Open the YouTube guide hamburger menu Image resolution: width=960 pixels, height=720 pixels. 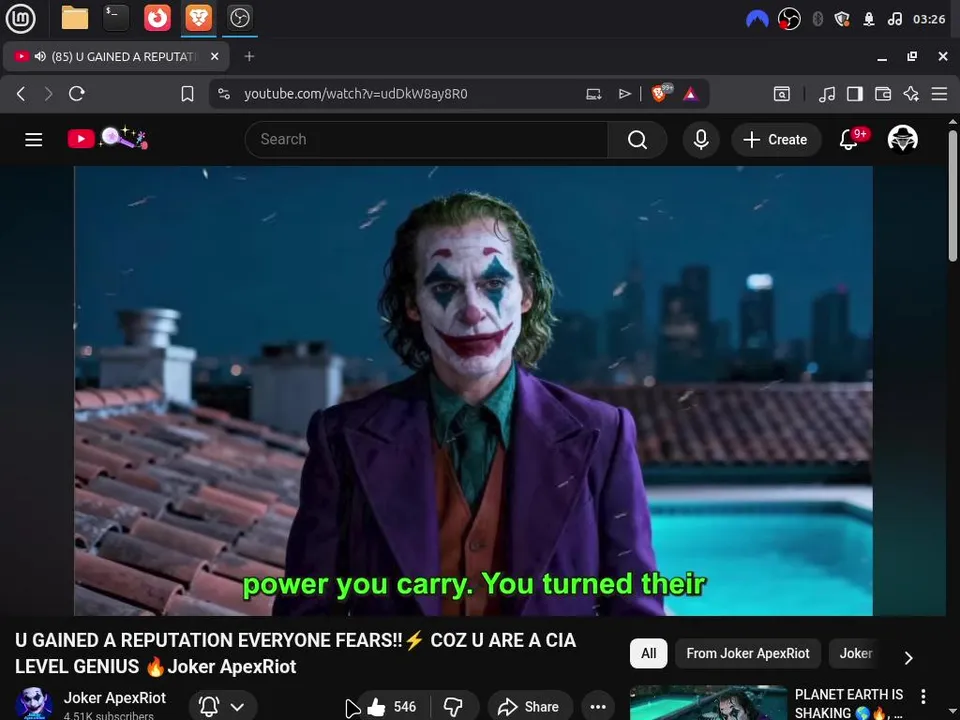34,140
